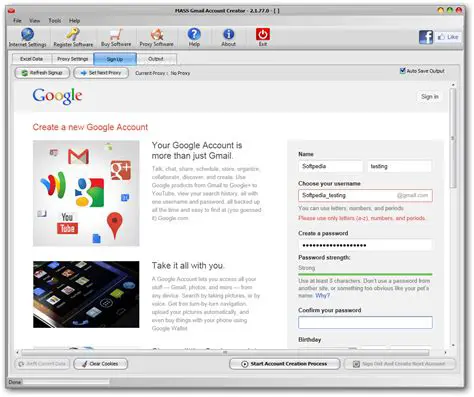The width and height of the screenshot is (474, 397).
Task: Click the horizontal scrollbar left arrow
Action: pyautogui.click(x=18, y=352)
